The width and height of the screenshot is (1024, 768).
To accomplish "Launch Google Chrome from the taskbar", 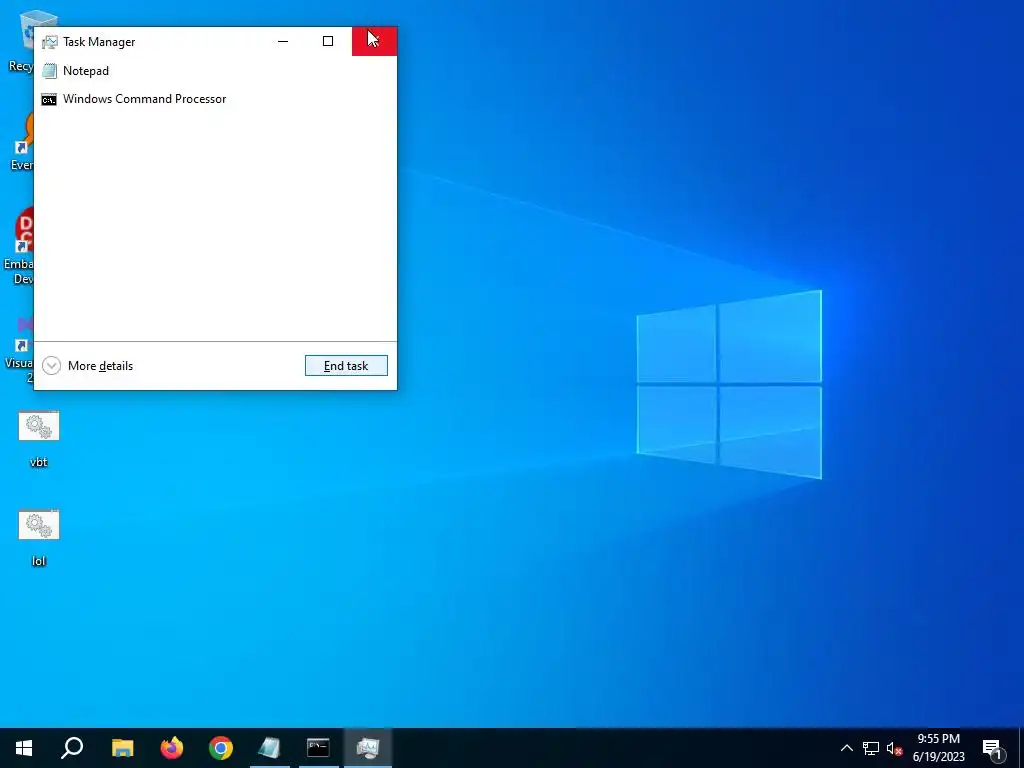I will [221, 748].
